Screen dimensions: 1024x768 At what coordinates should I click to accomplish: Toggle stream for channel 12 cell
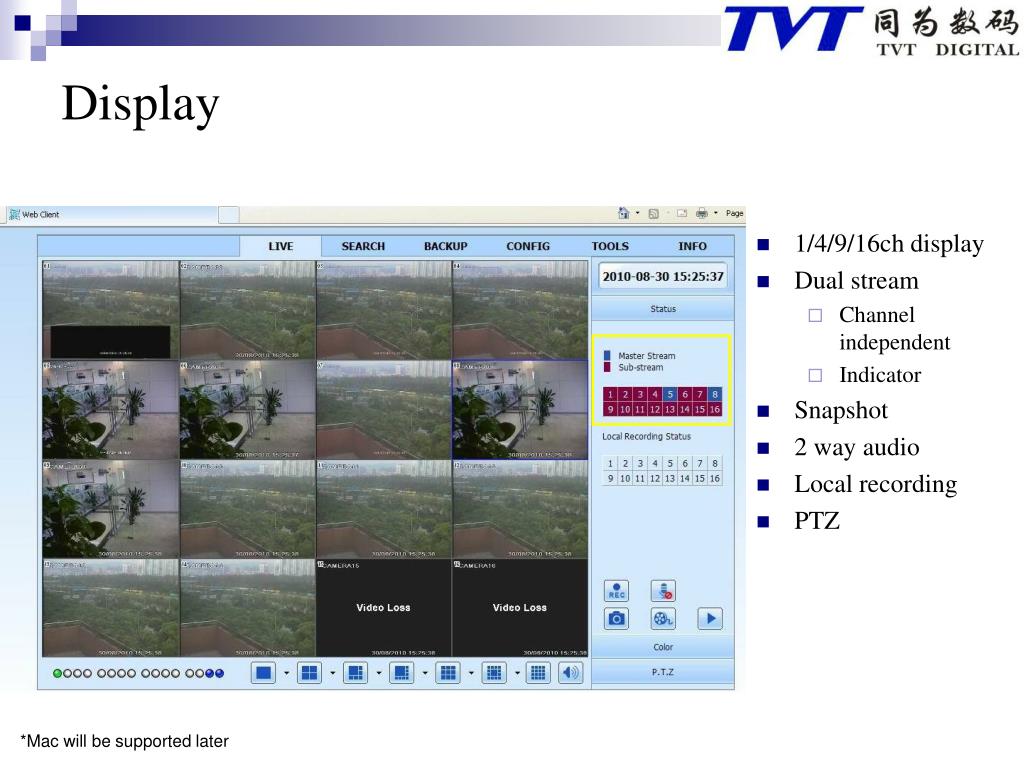click(655, 409)
